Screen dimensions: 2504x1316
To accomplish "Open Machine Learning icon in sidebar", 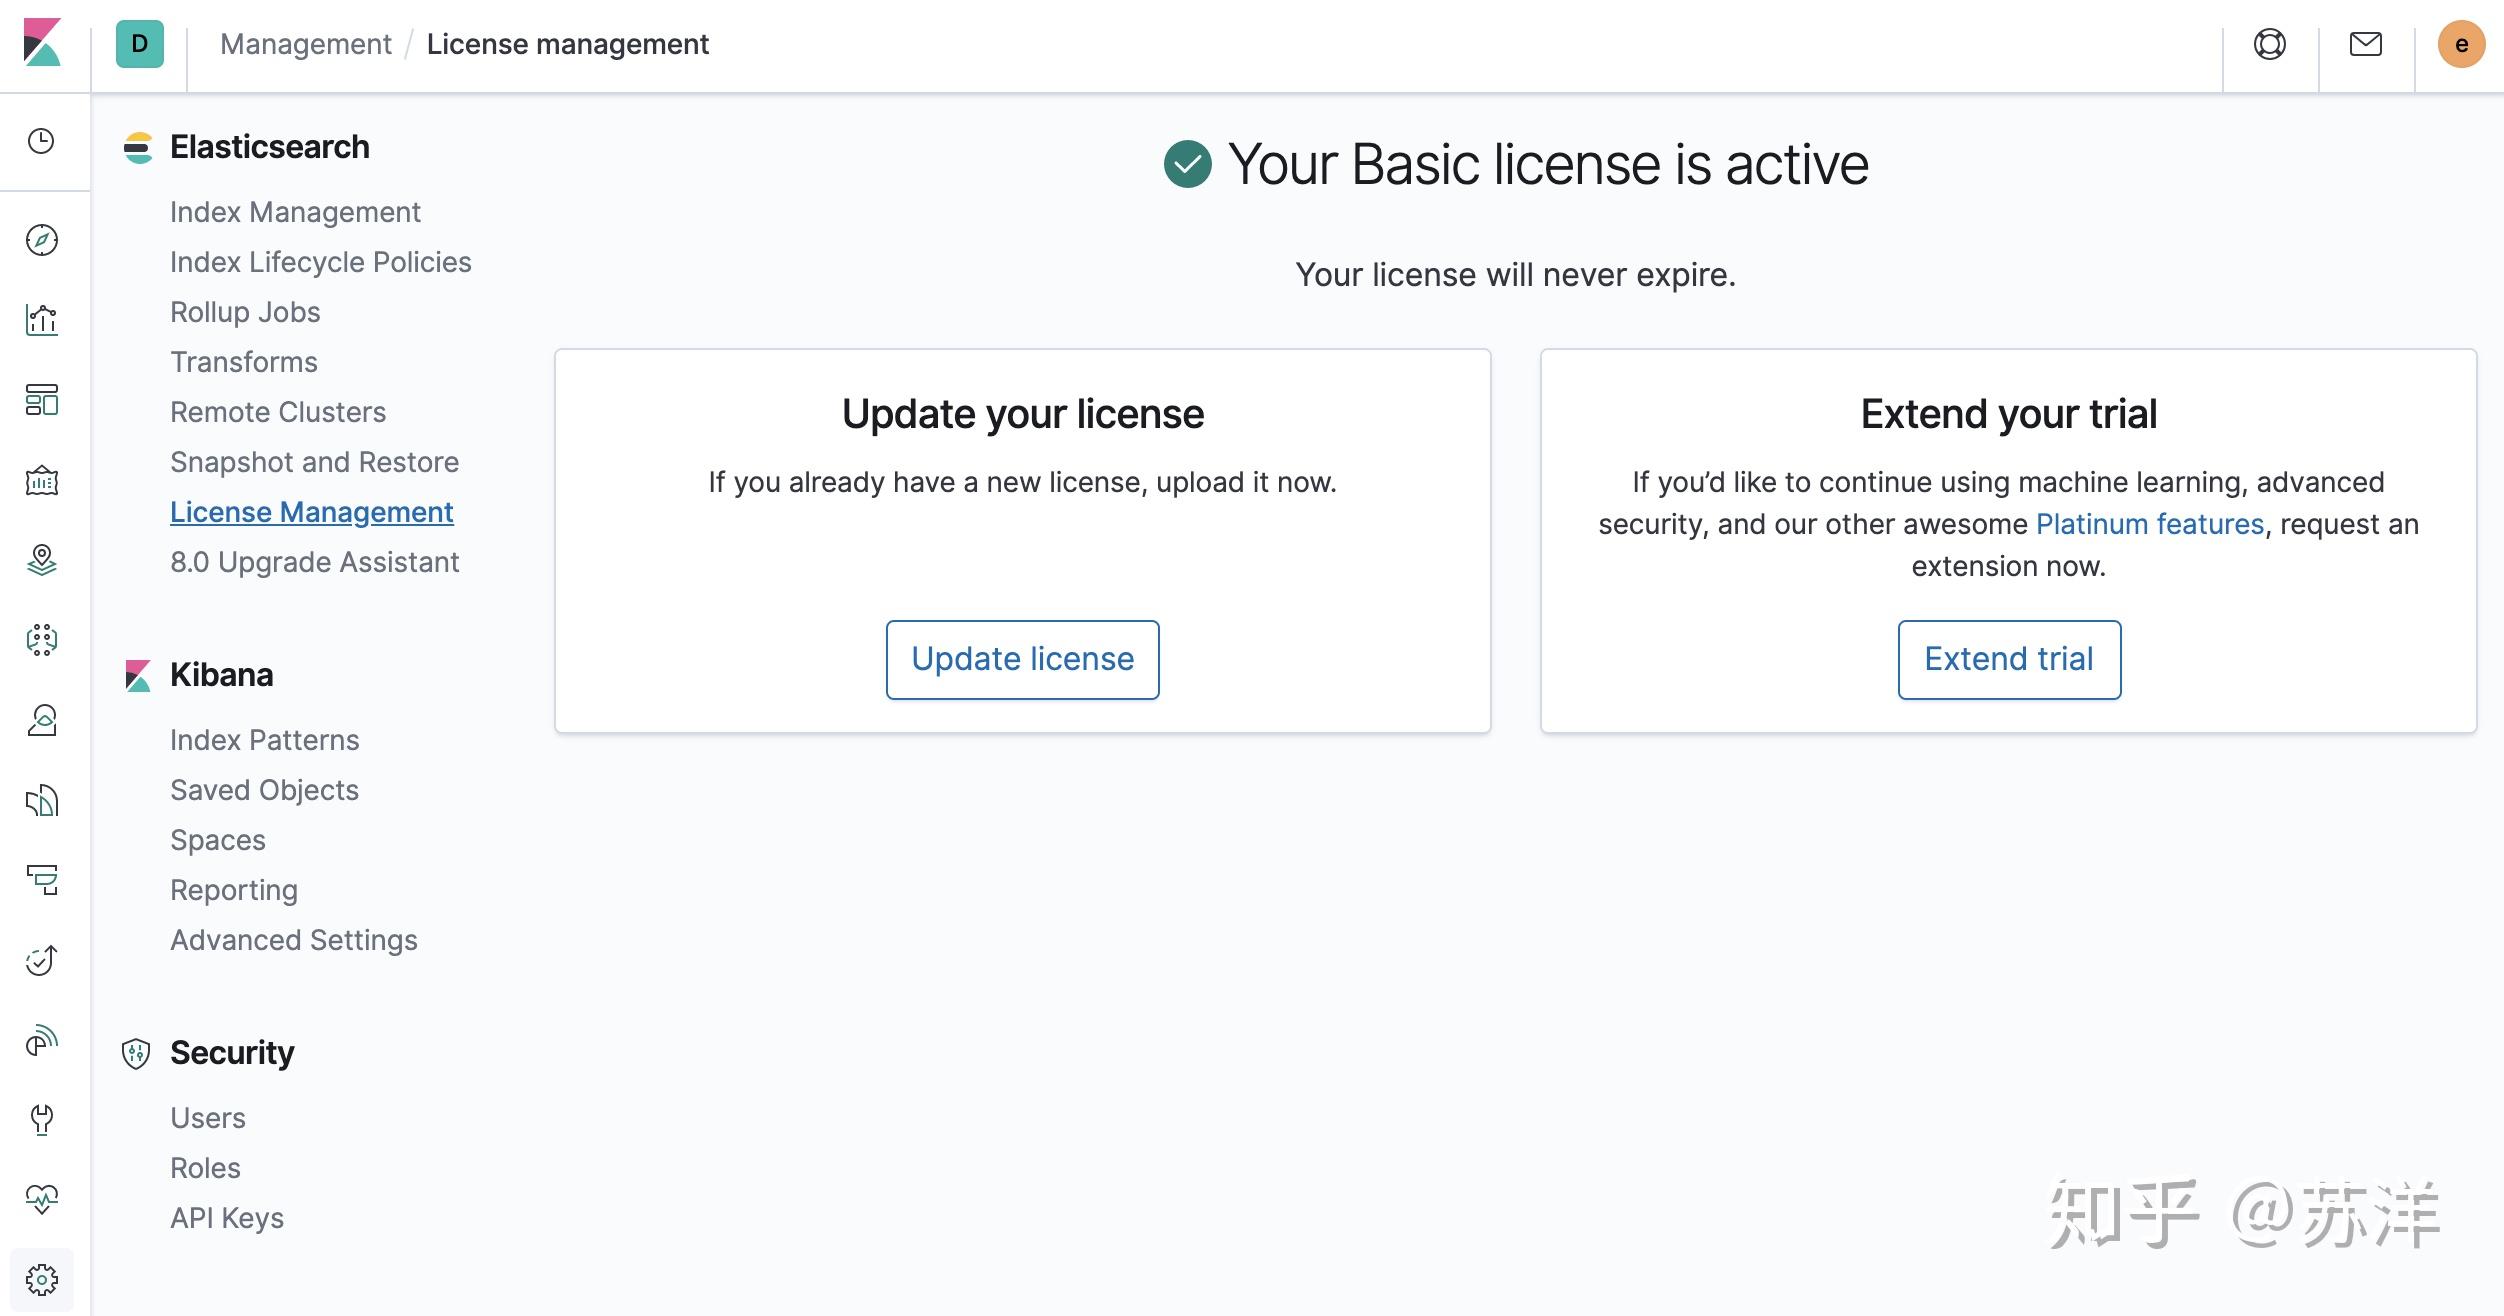I will coord(42,640).
